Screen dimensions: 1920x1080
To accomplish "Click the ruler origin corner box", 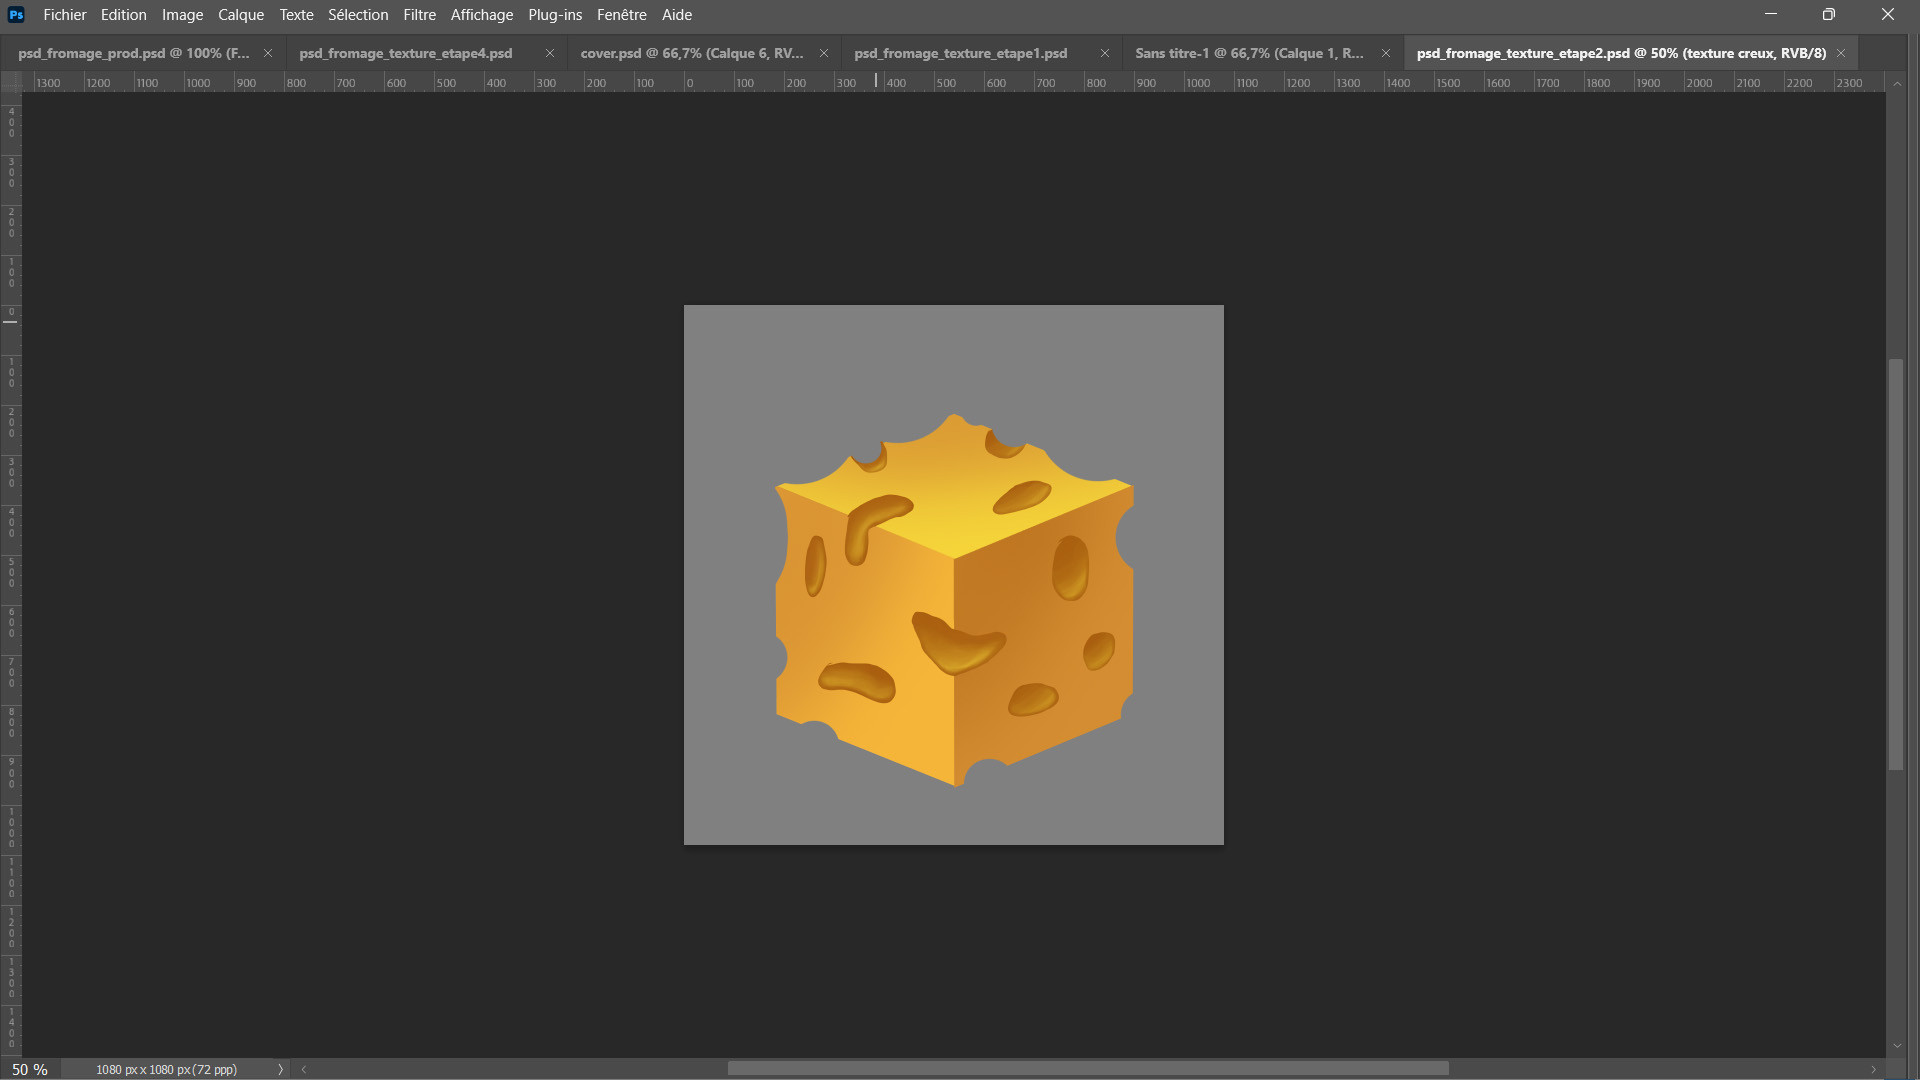I will tap(11, 82).
